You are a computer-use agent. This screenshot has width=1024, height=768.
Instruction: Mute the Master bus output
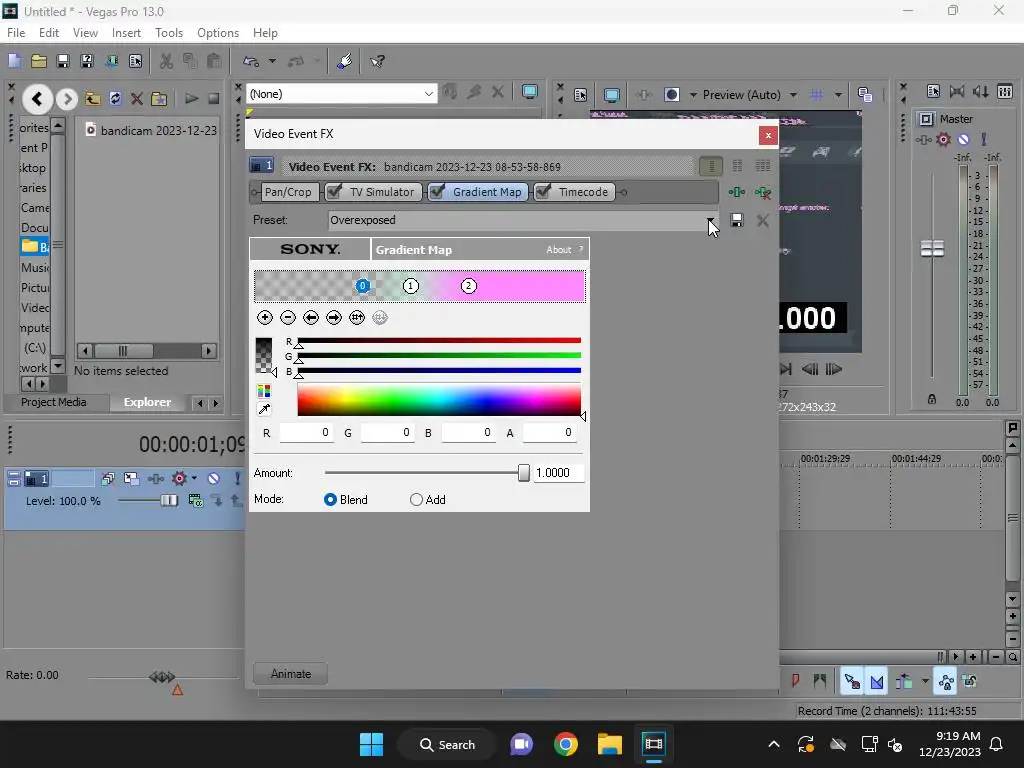point(963,139)
